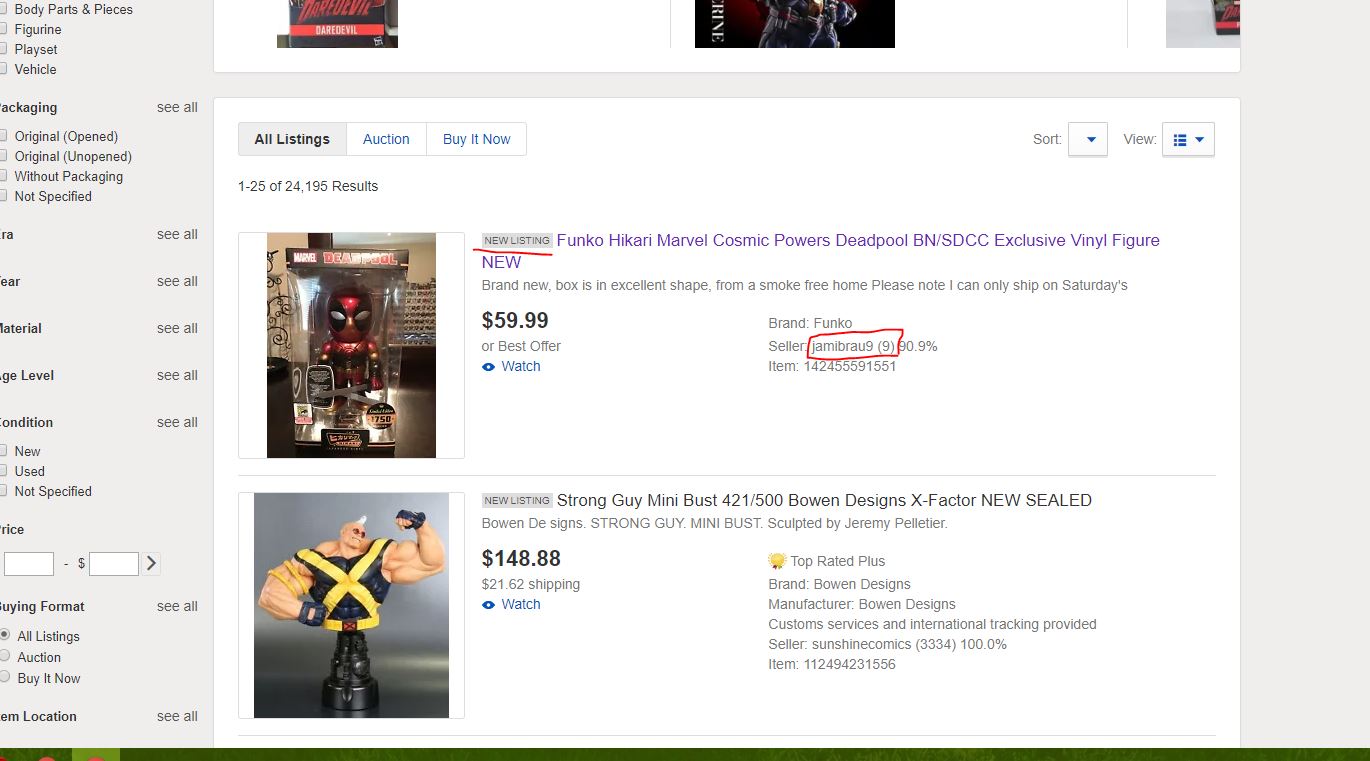The image size is (1370, 761).
Task: Click item number 112494231556
Action: click(850, 664)
